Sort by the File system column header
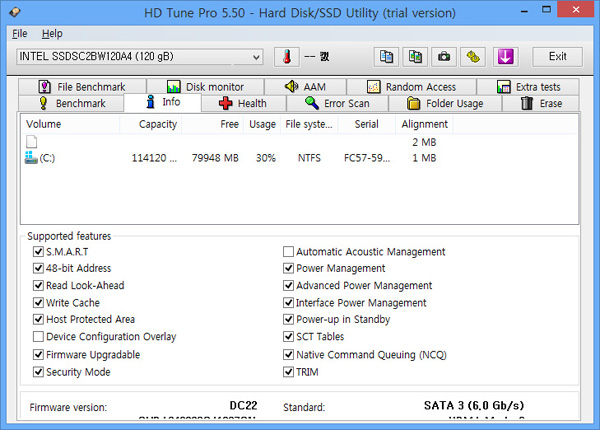Screen dimensions: 600x430 [309, 124]
